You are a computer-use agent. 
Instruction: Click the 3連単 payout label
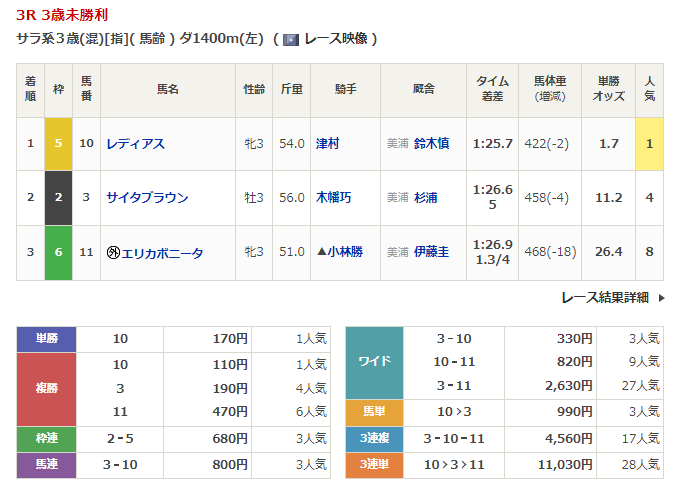[x=374, y=464]
